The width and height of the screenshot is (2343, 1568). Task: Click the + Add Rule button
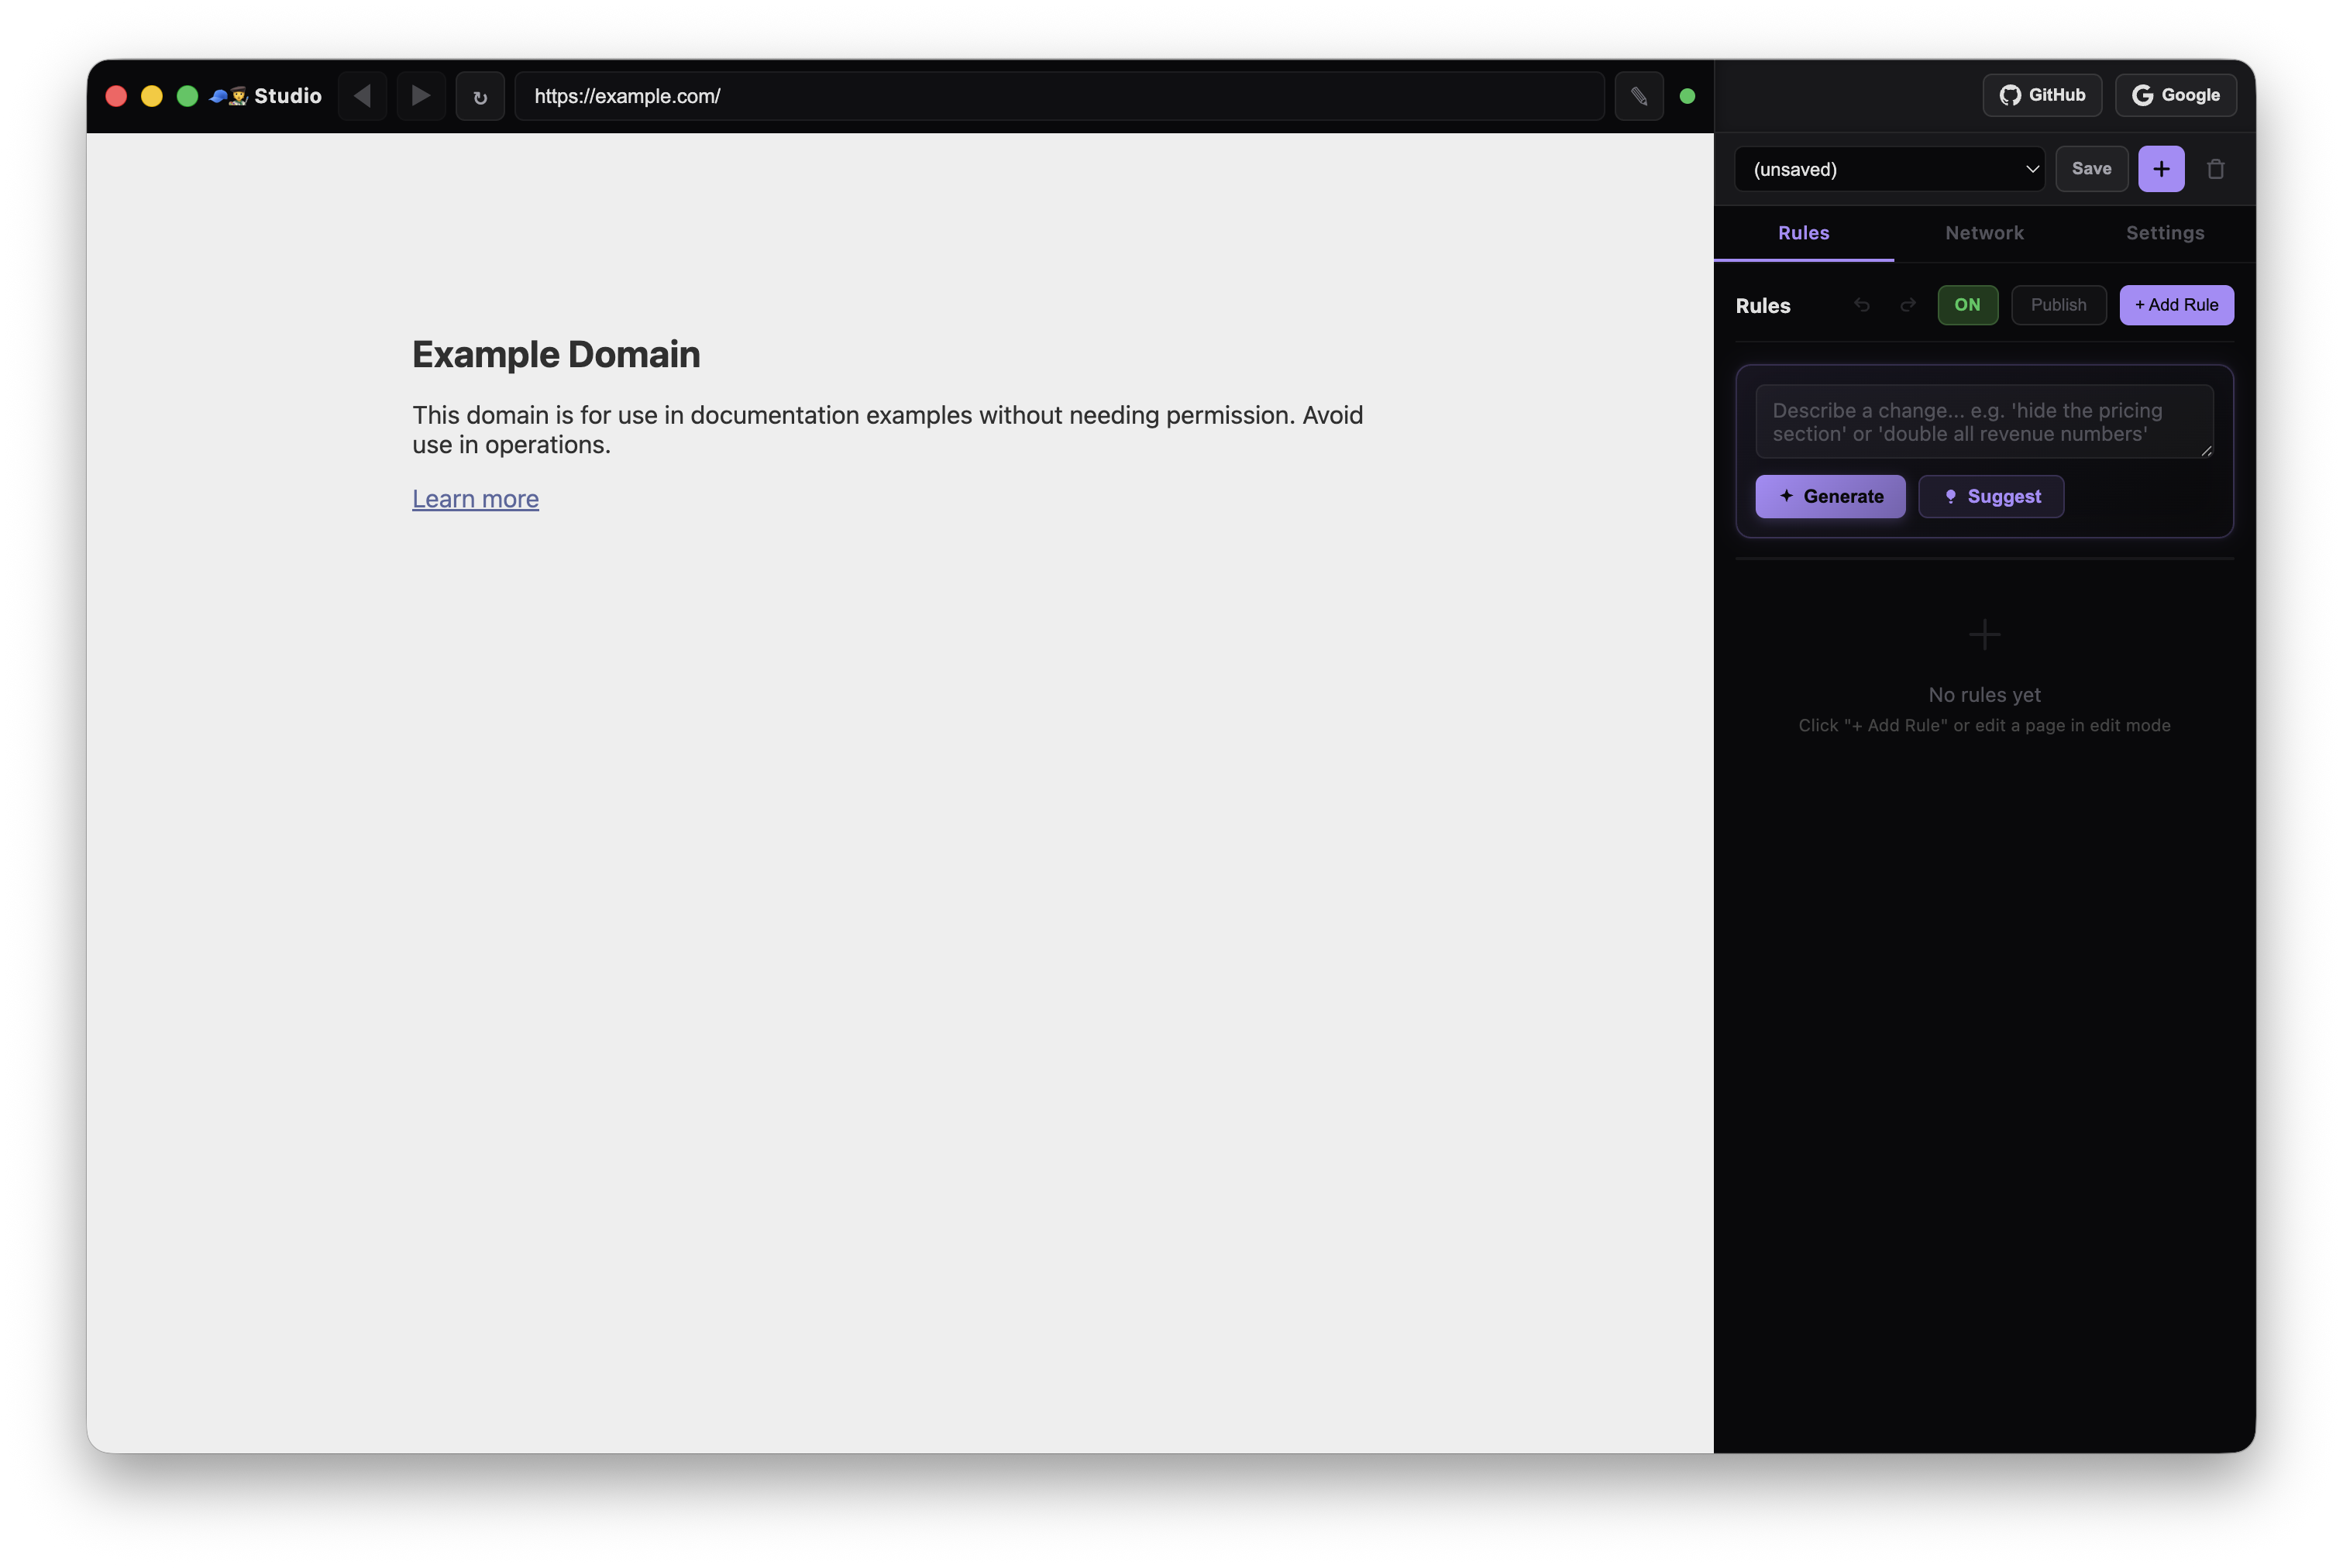pyautogui.click(x=2176, y=305)
